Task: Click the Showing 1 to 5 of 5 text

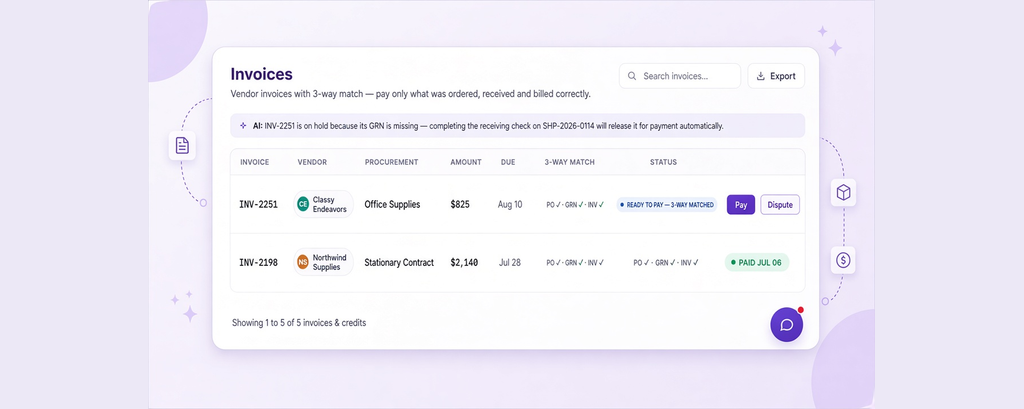Action: click(x=299, y=323)
